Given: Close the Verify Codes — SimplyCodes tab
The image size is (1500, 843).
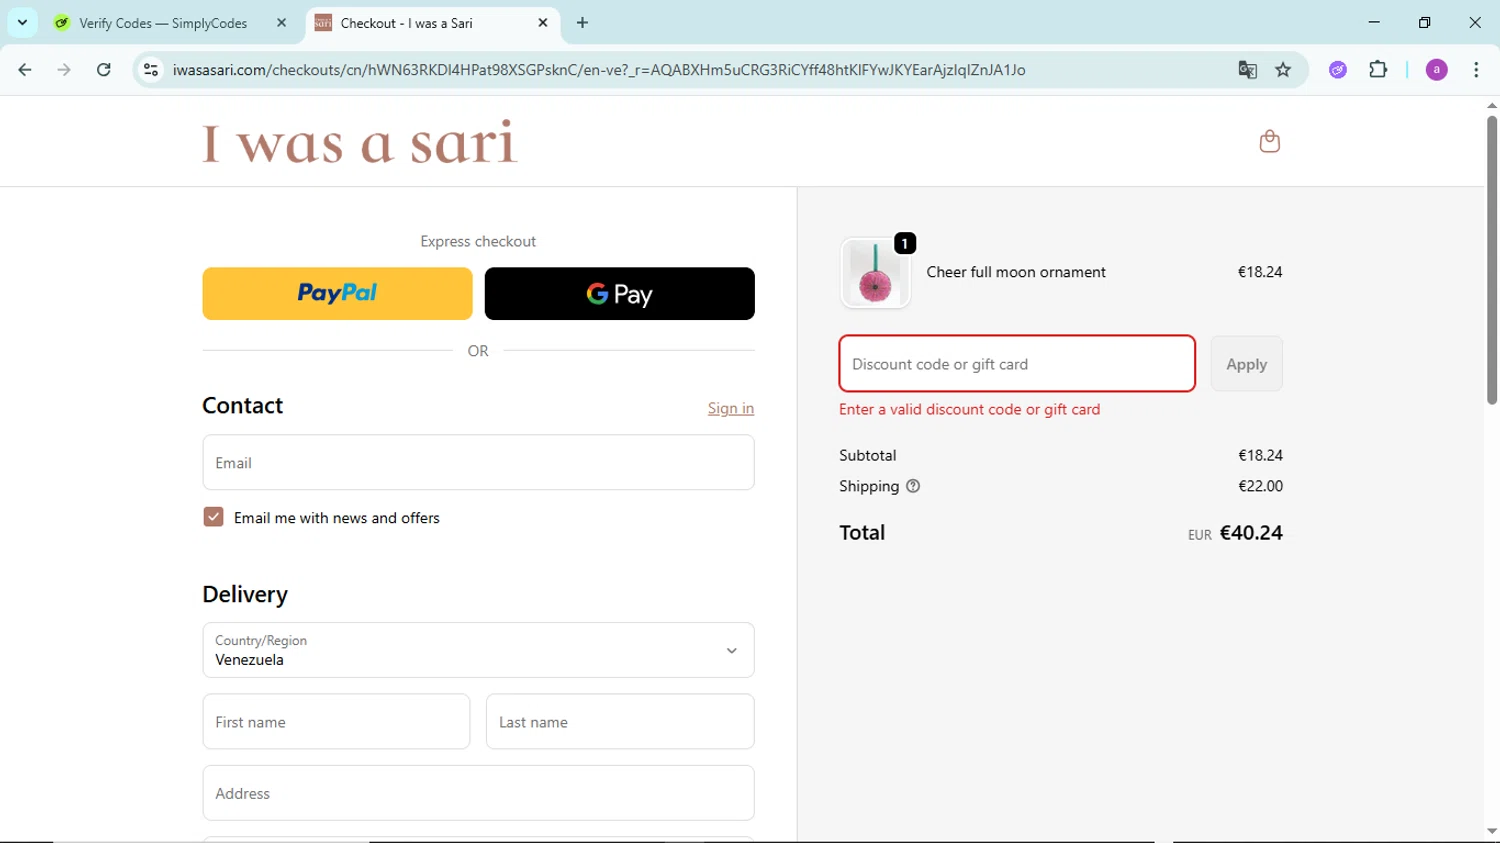Looking at the screenshot, I should (x=281, y=22).
